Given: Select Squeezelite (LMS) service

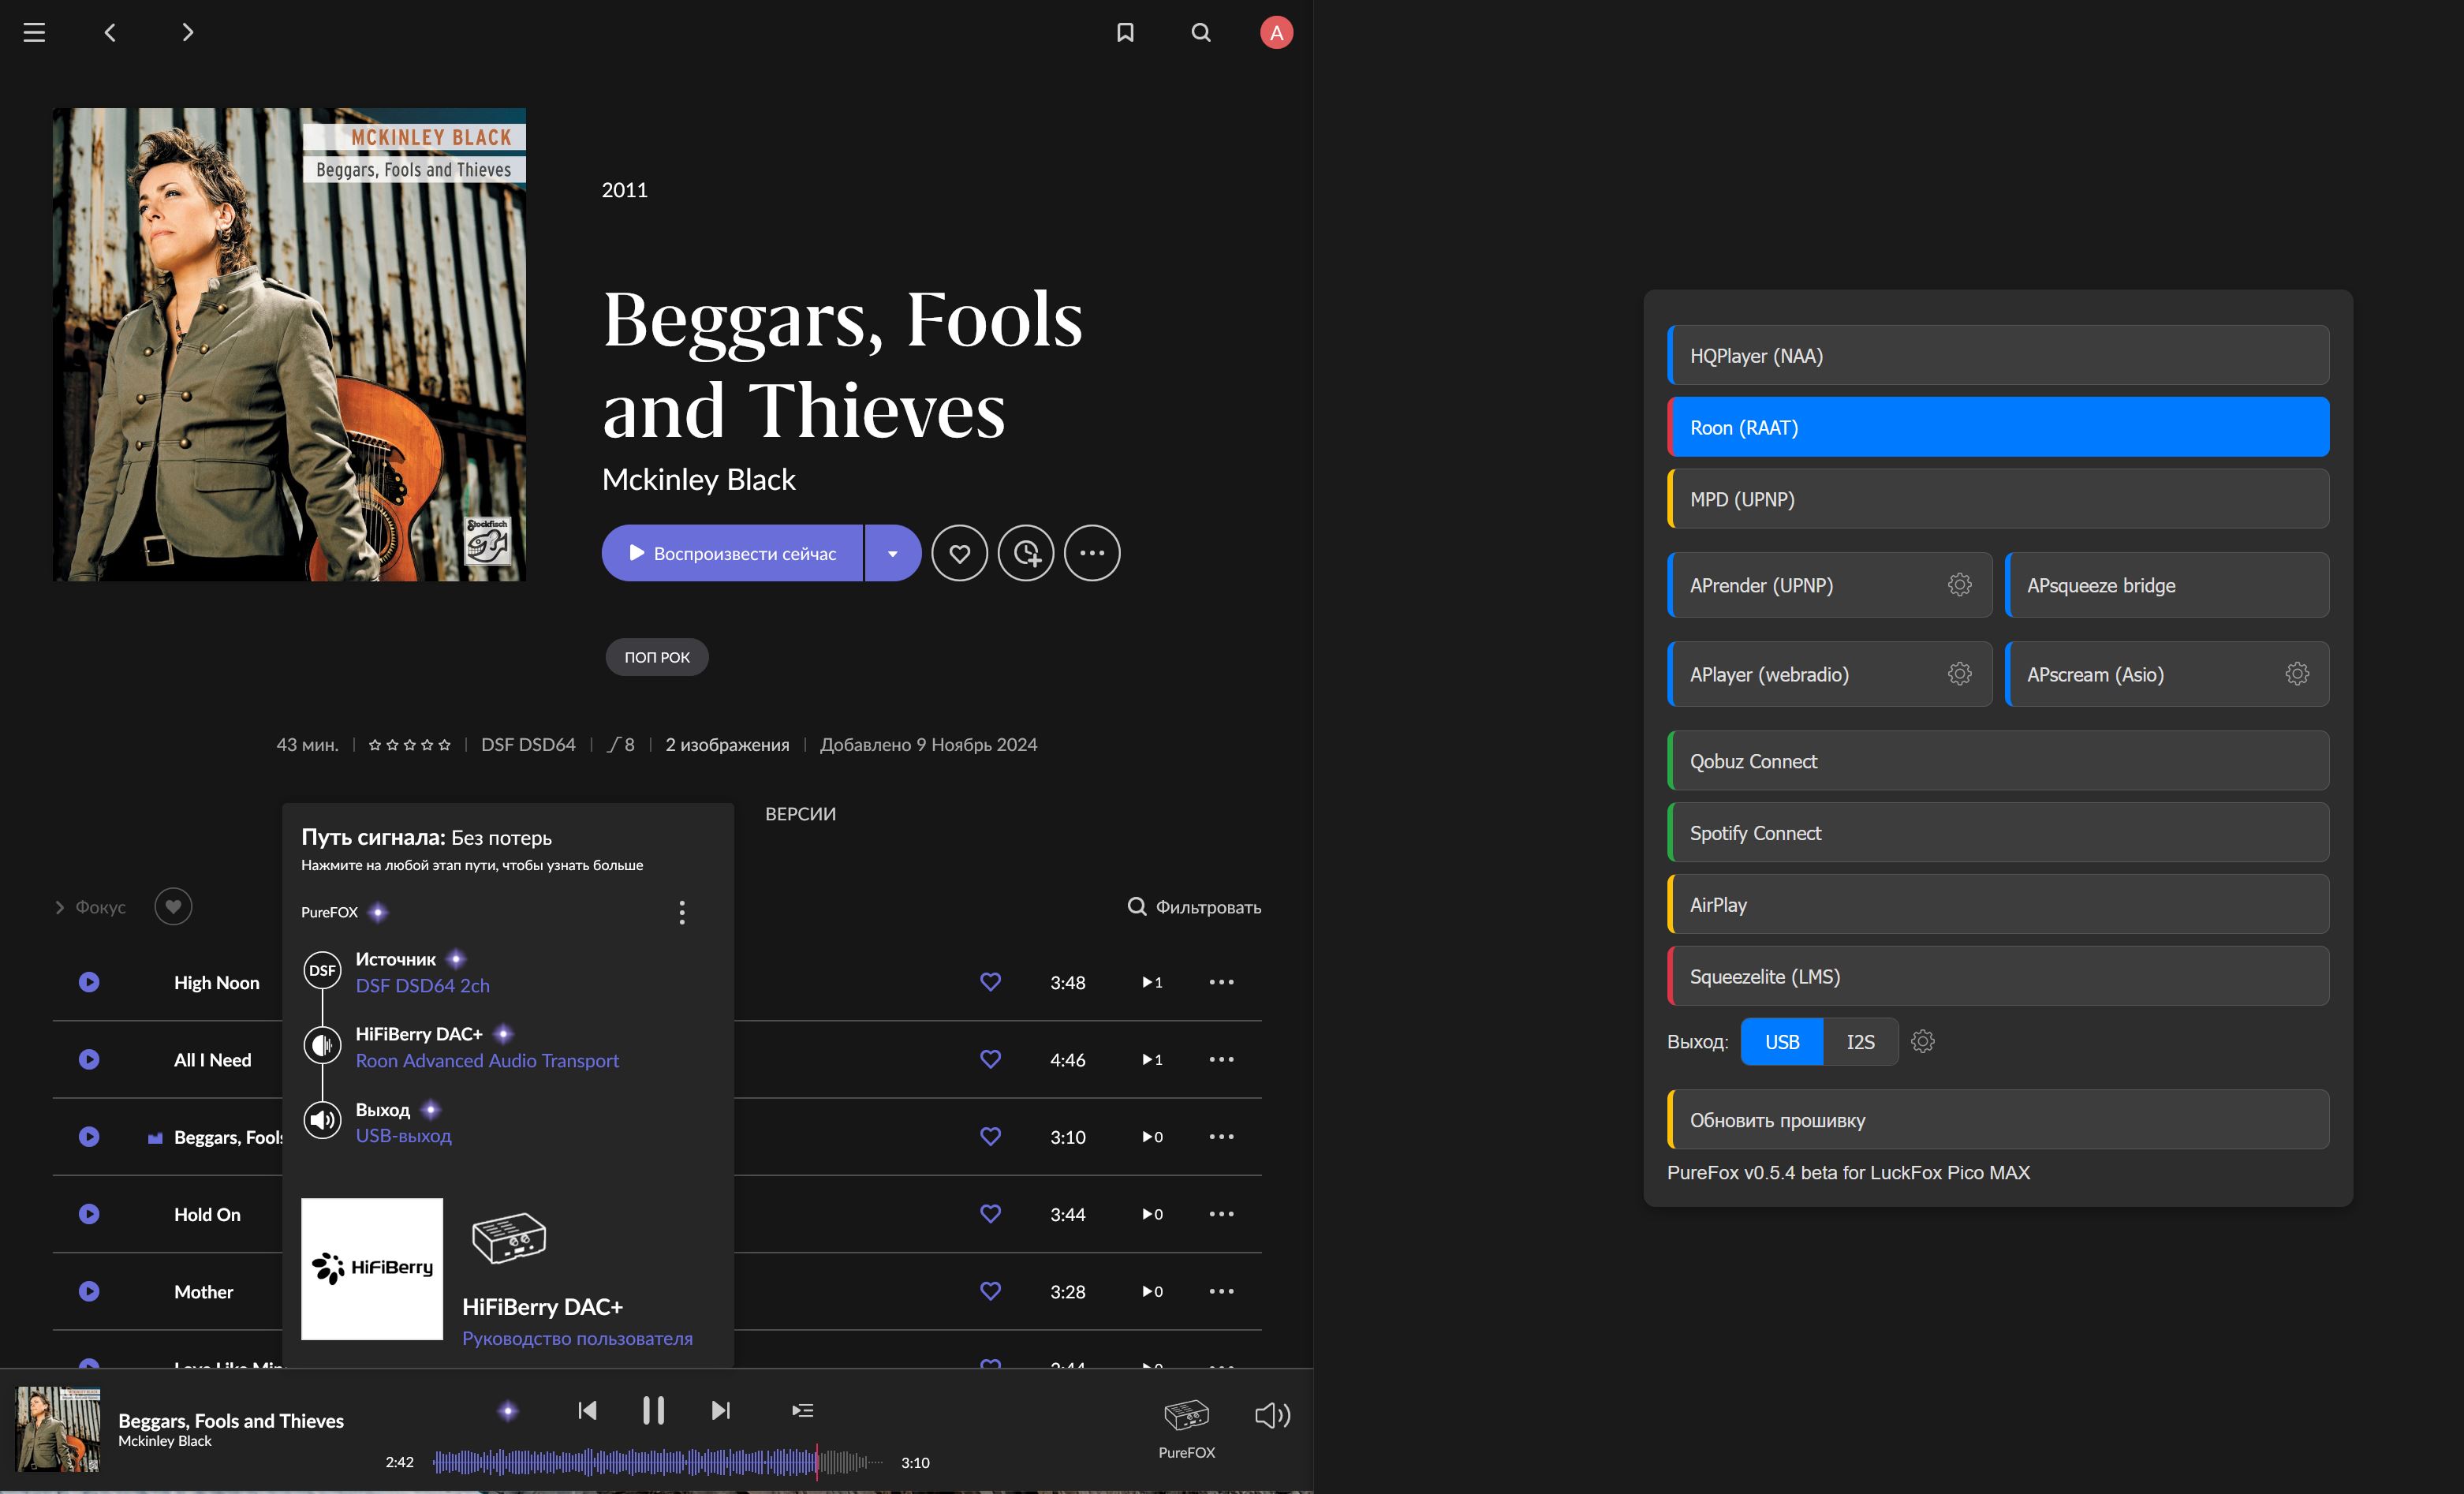Looking at the screenshot, I should (x=1998, y=976).
